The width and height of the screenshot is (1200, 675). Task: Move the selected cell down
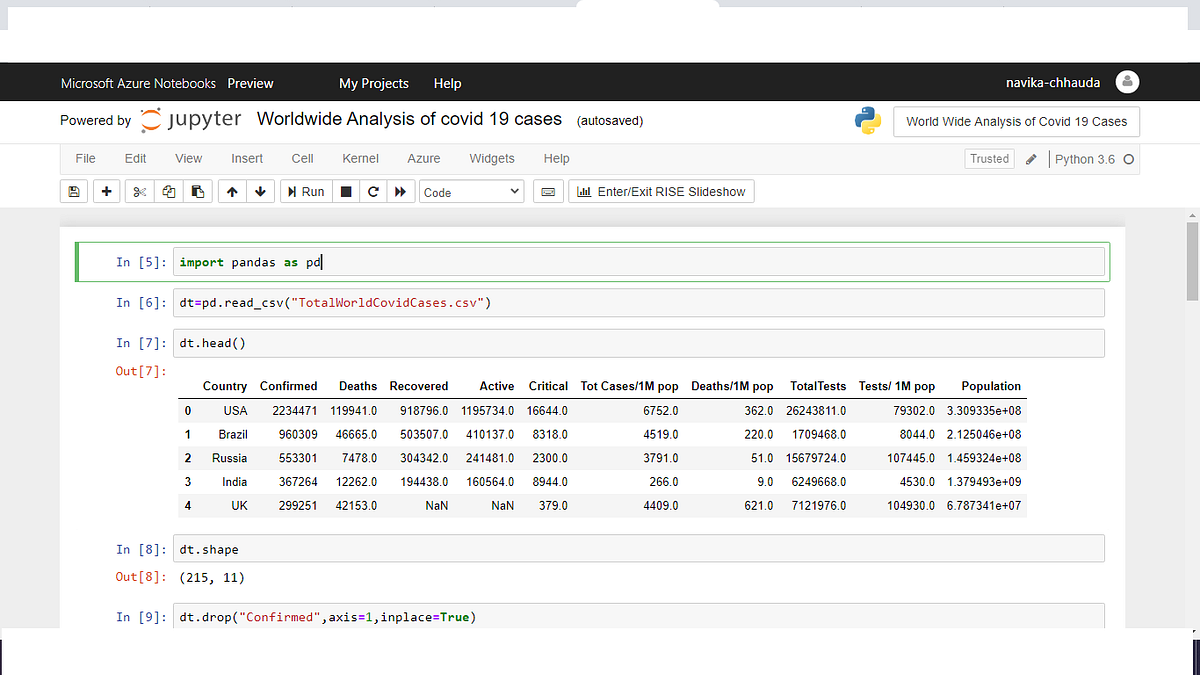point(260,190)
